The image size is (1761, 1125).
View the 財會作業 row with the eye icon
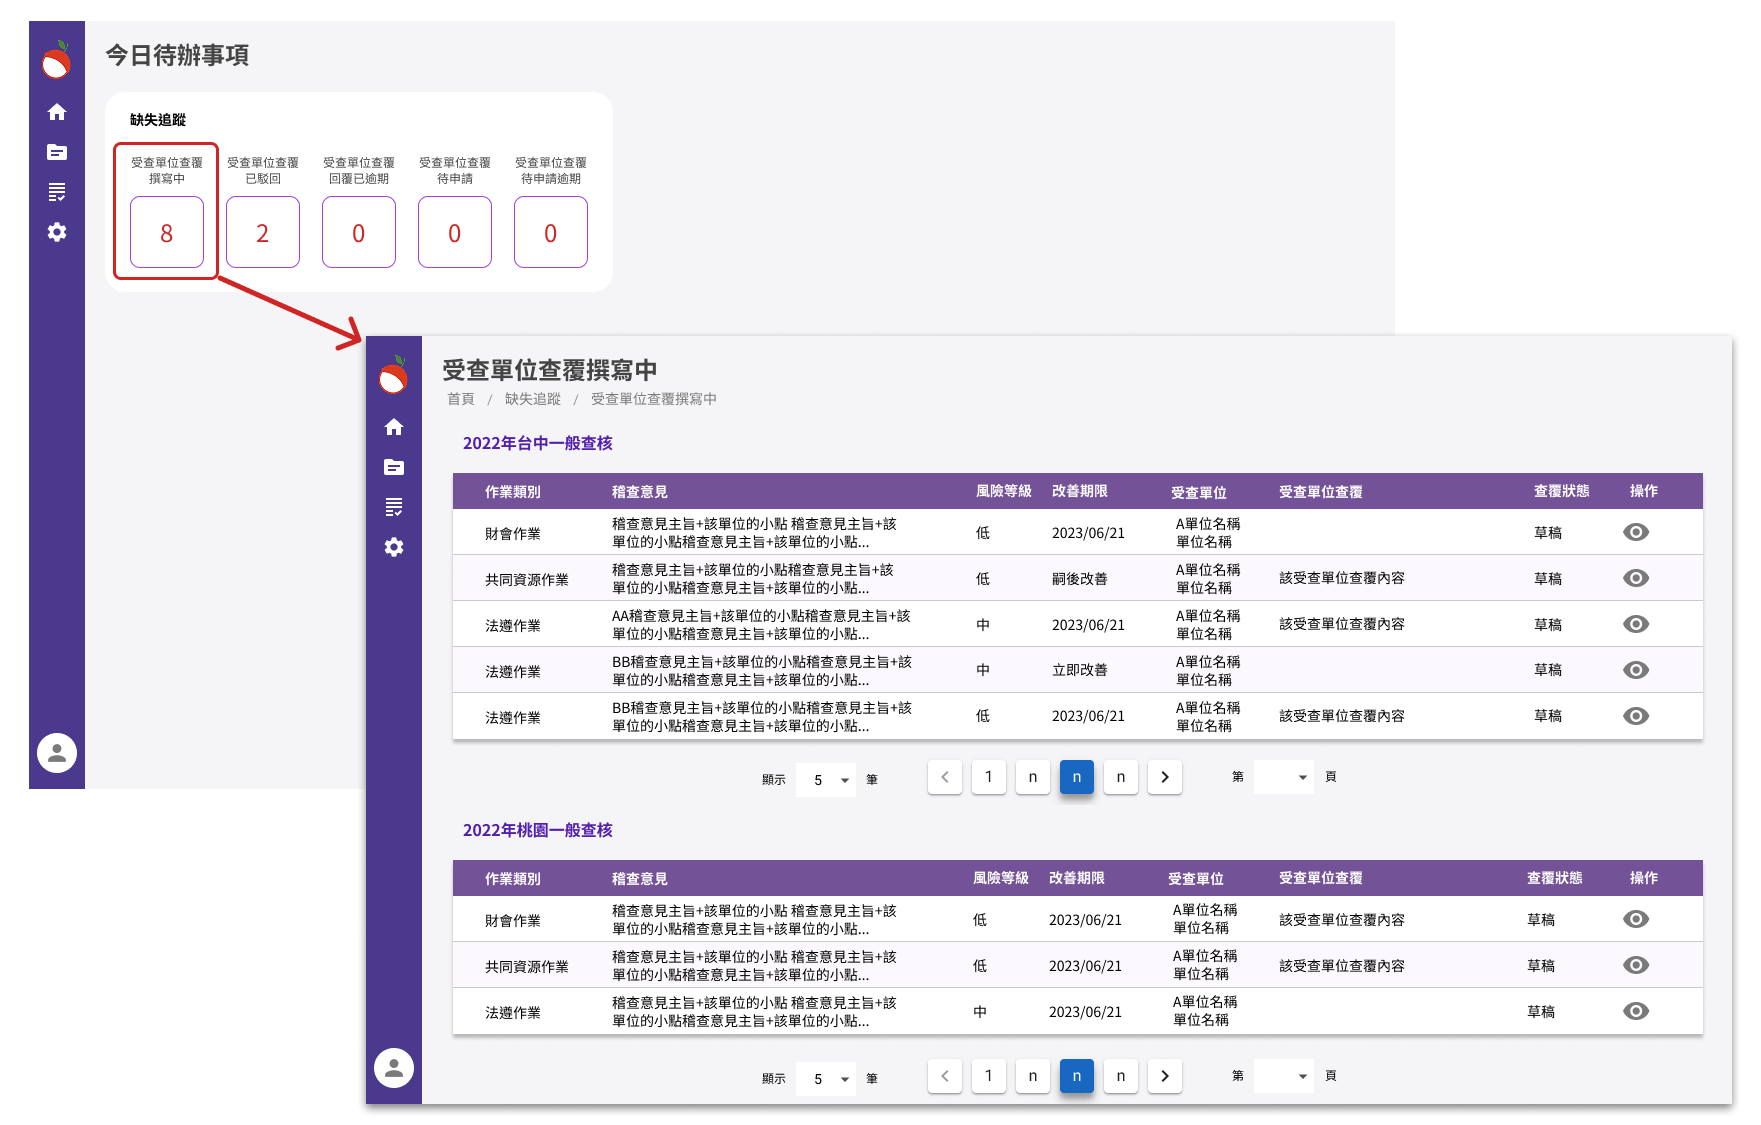tap(1636, 532)
